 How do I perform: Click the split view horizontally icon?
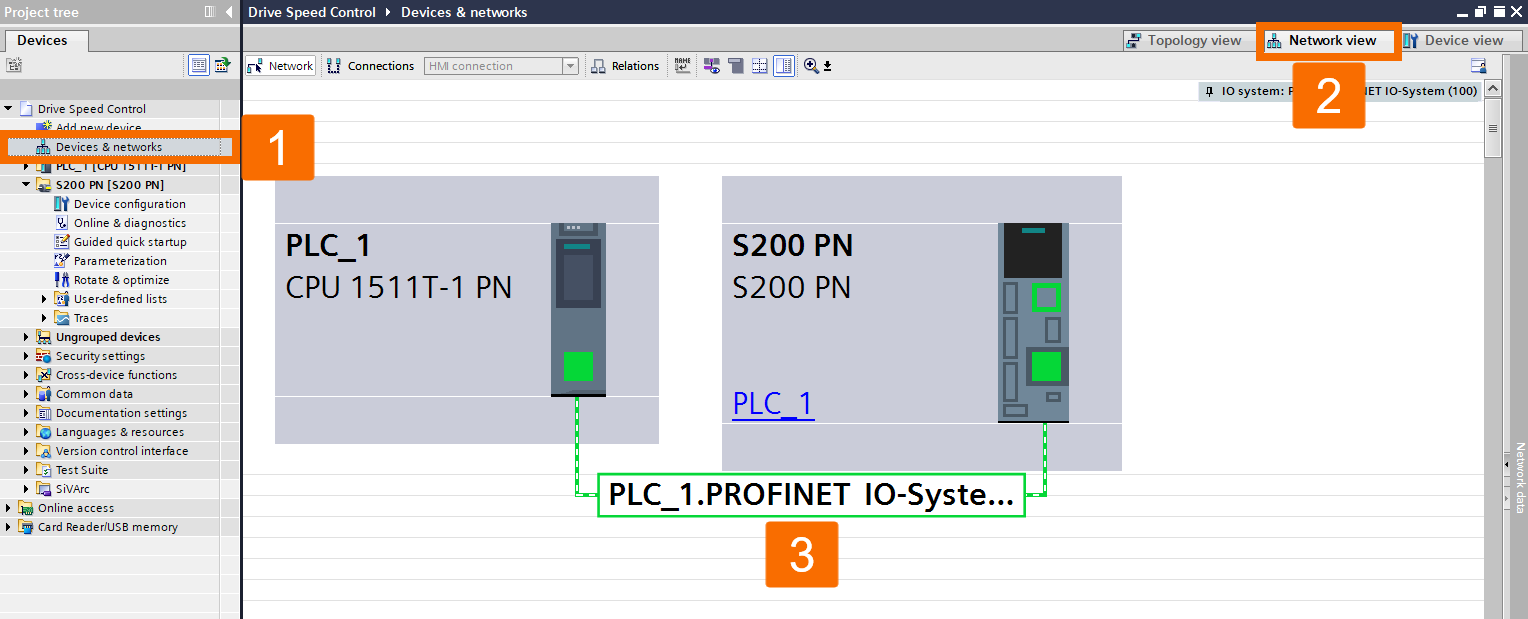point(760,66)
